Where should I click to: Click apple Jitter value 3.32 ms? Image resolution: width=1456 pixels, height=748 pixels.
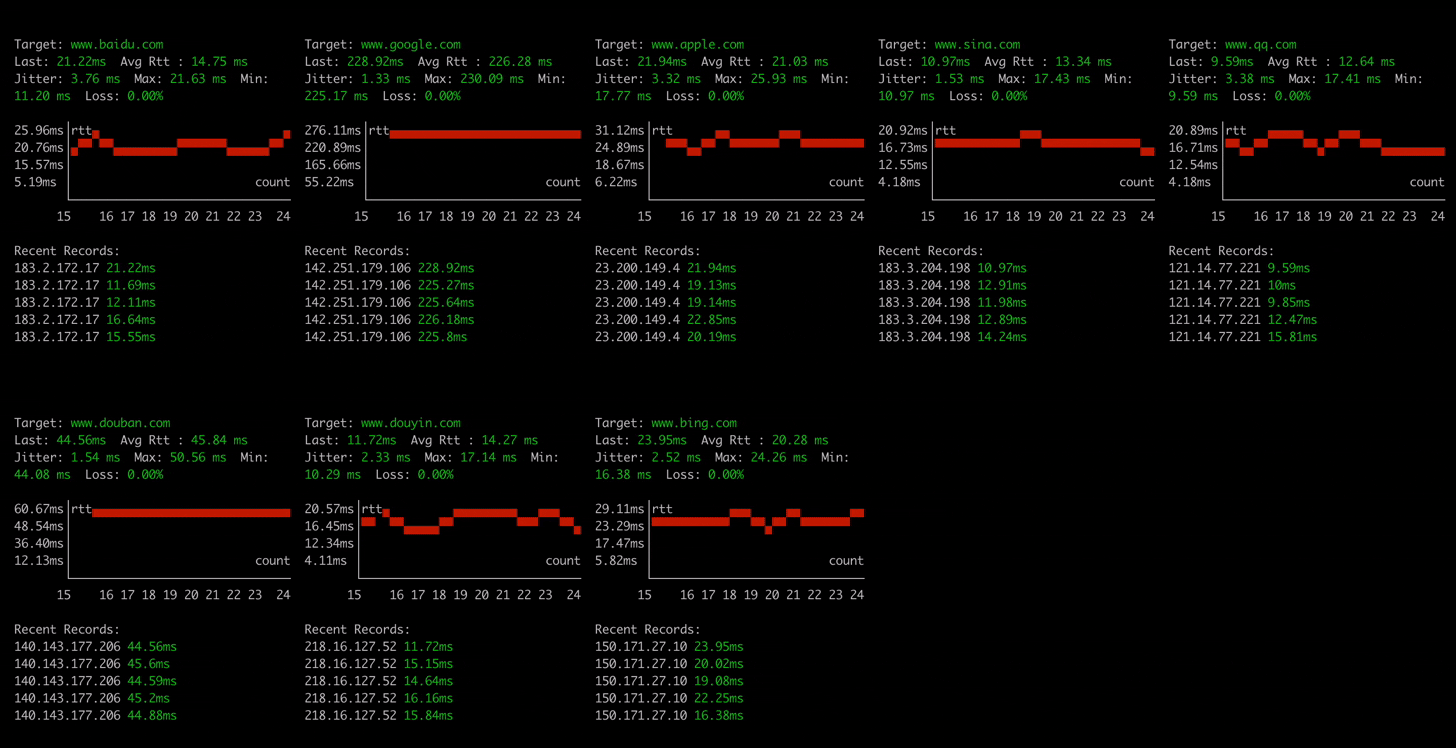tap(676, 79)
